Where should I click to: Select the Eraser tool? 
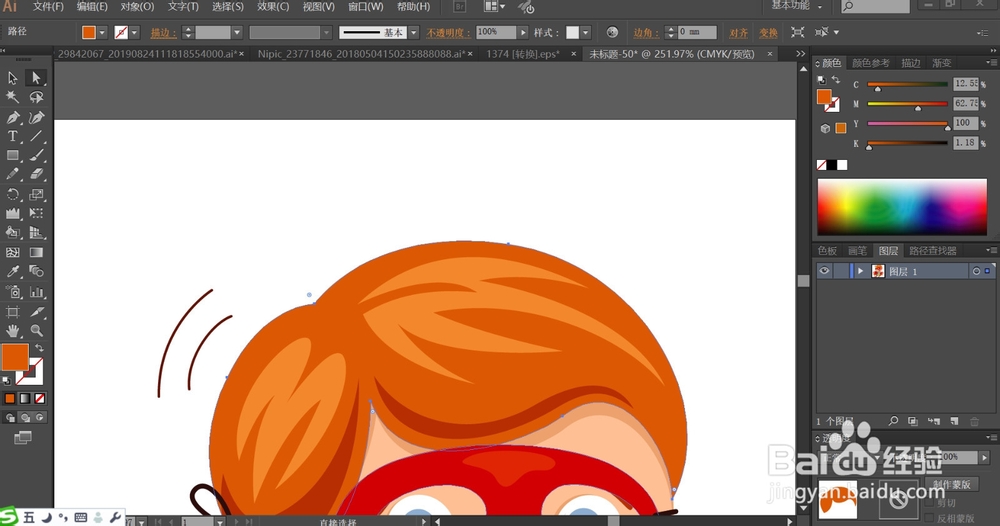(x=36, y=174)
